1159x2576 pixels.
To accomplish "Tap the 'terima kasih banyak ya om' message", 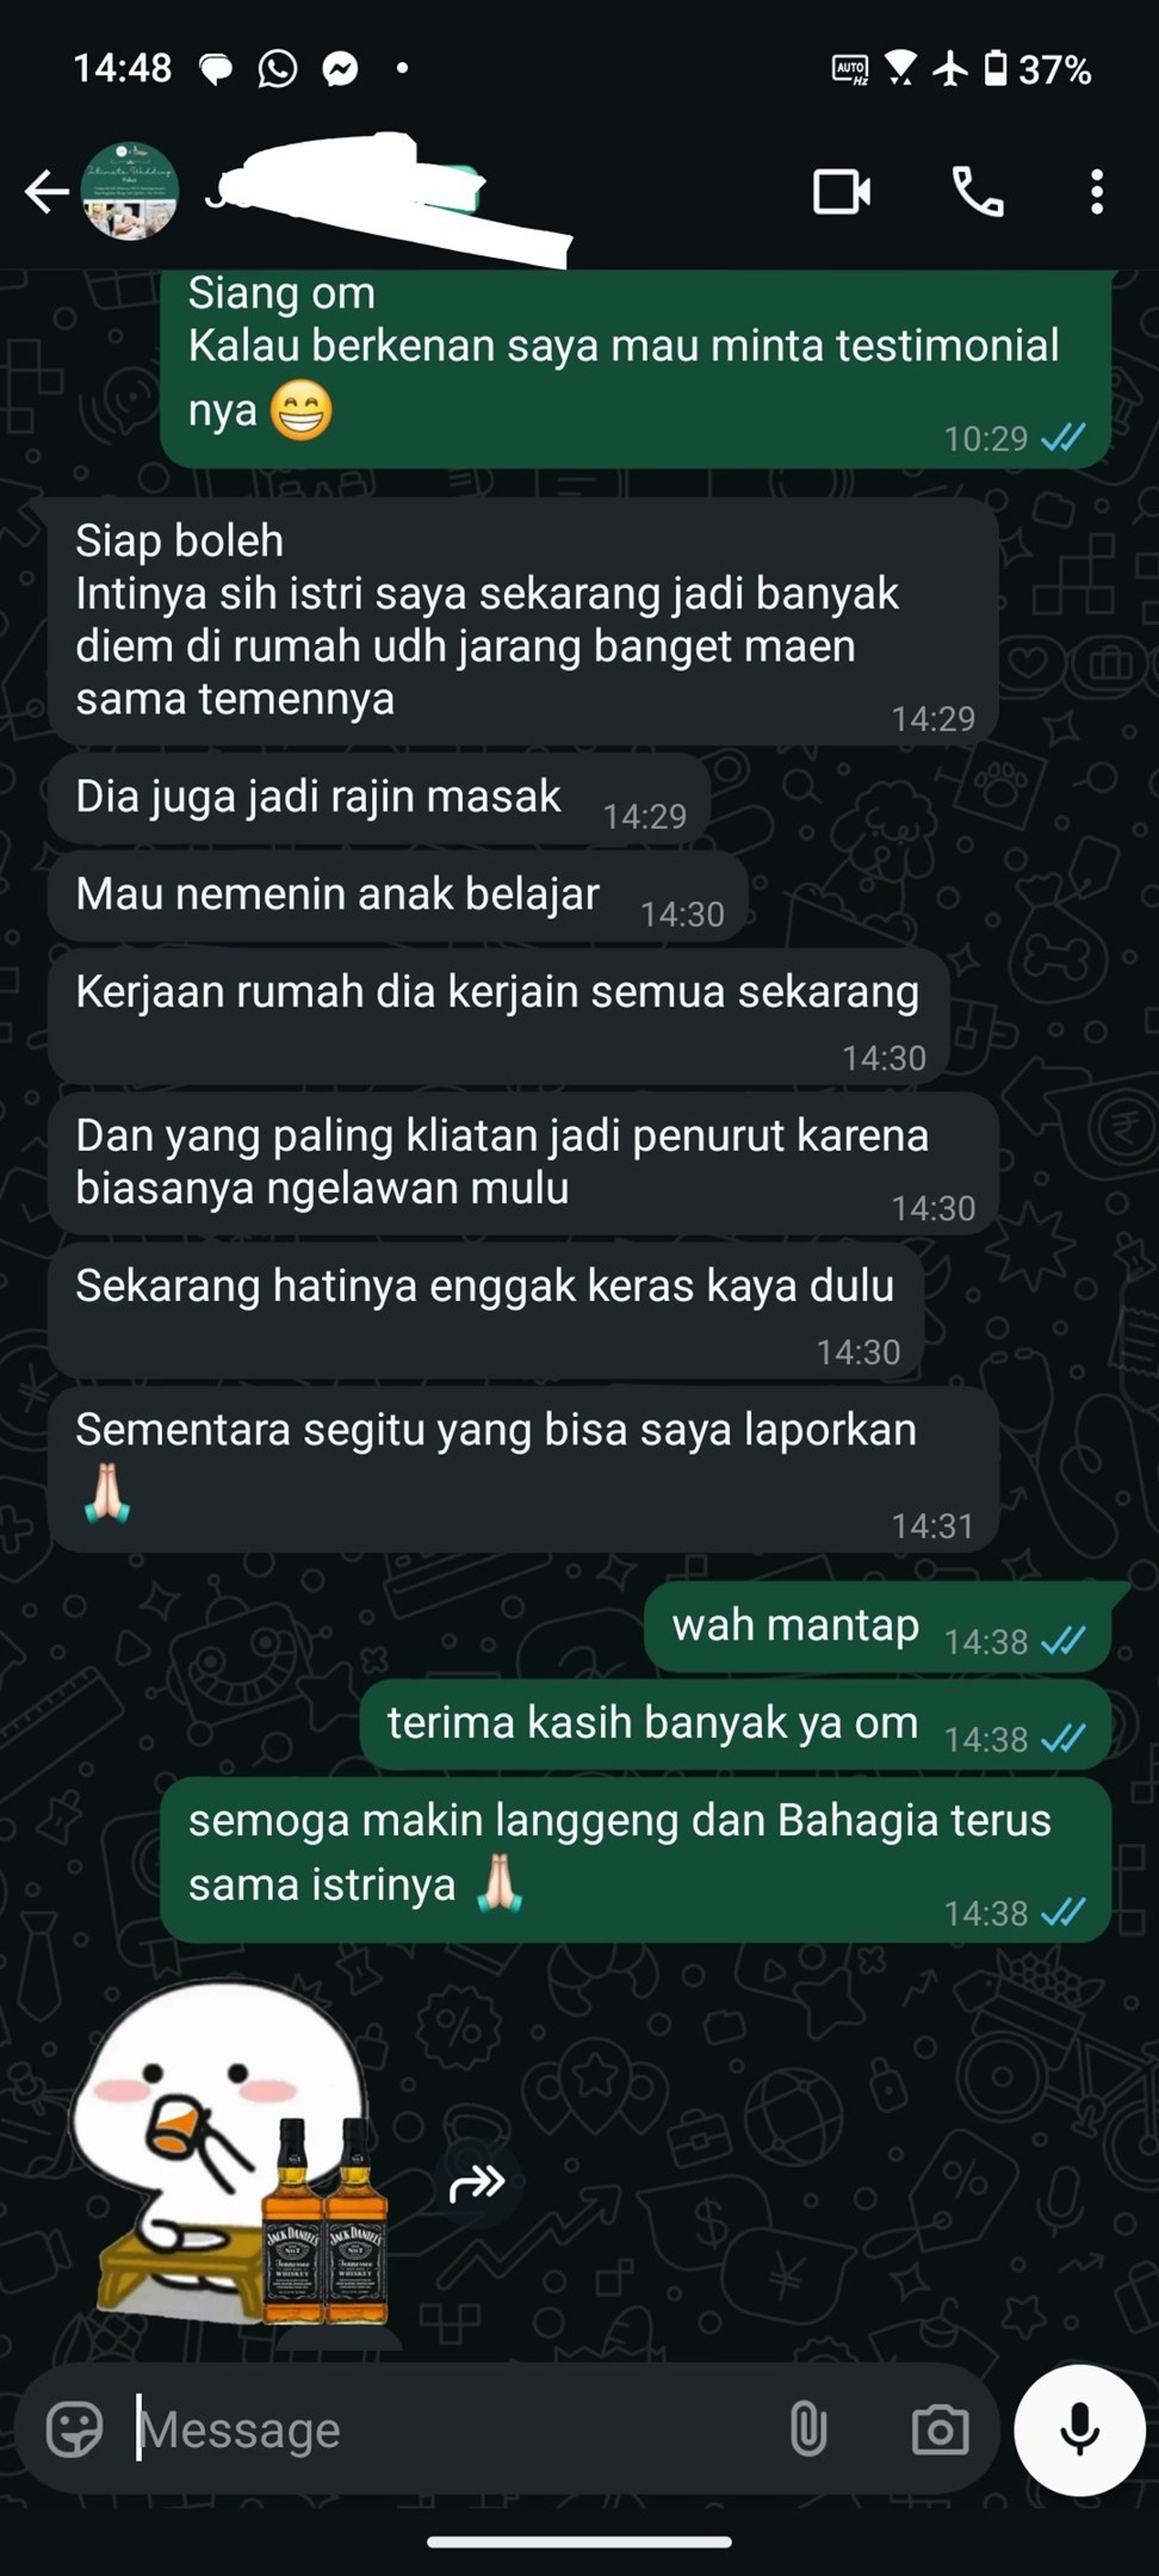I will (x=736, y=1724).
